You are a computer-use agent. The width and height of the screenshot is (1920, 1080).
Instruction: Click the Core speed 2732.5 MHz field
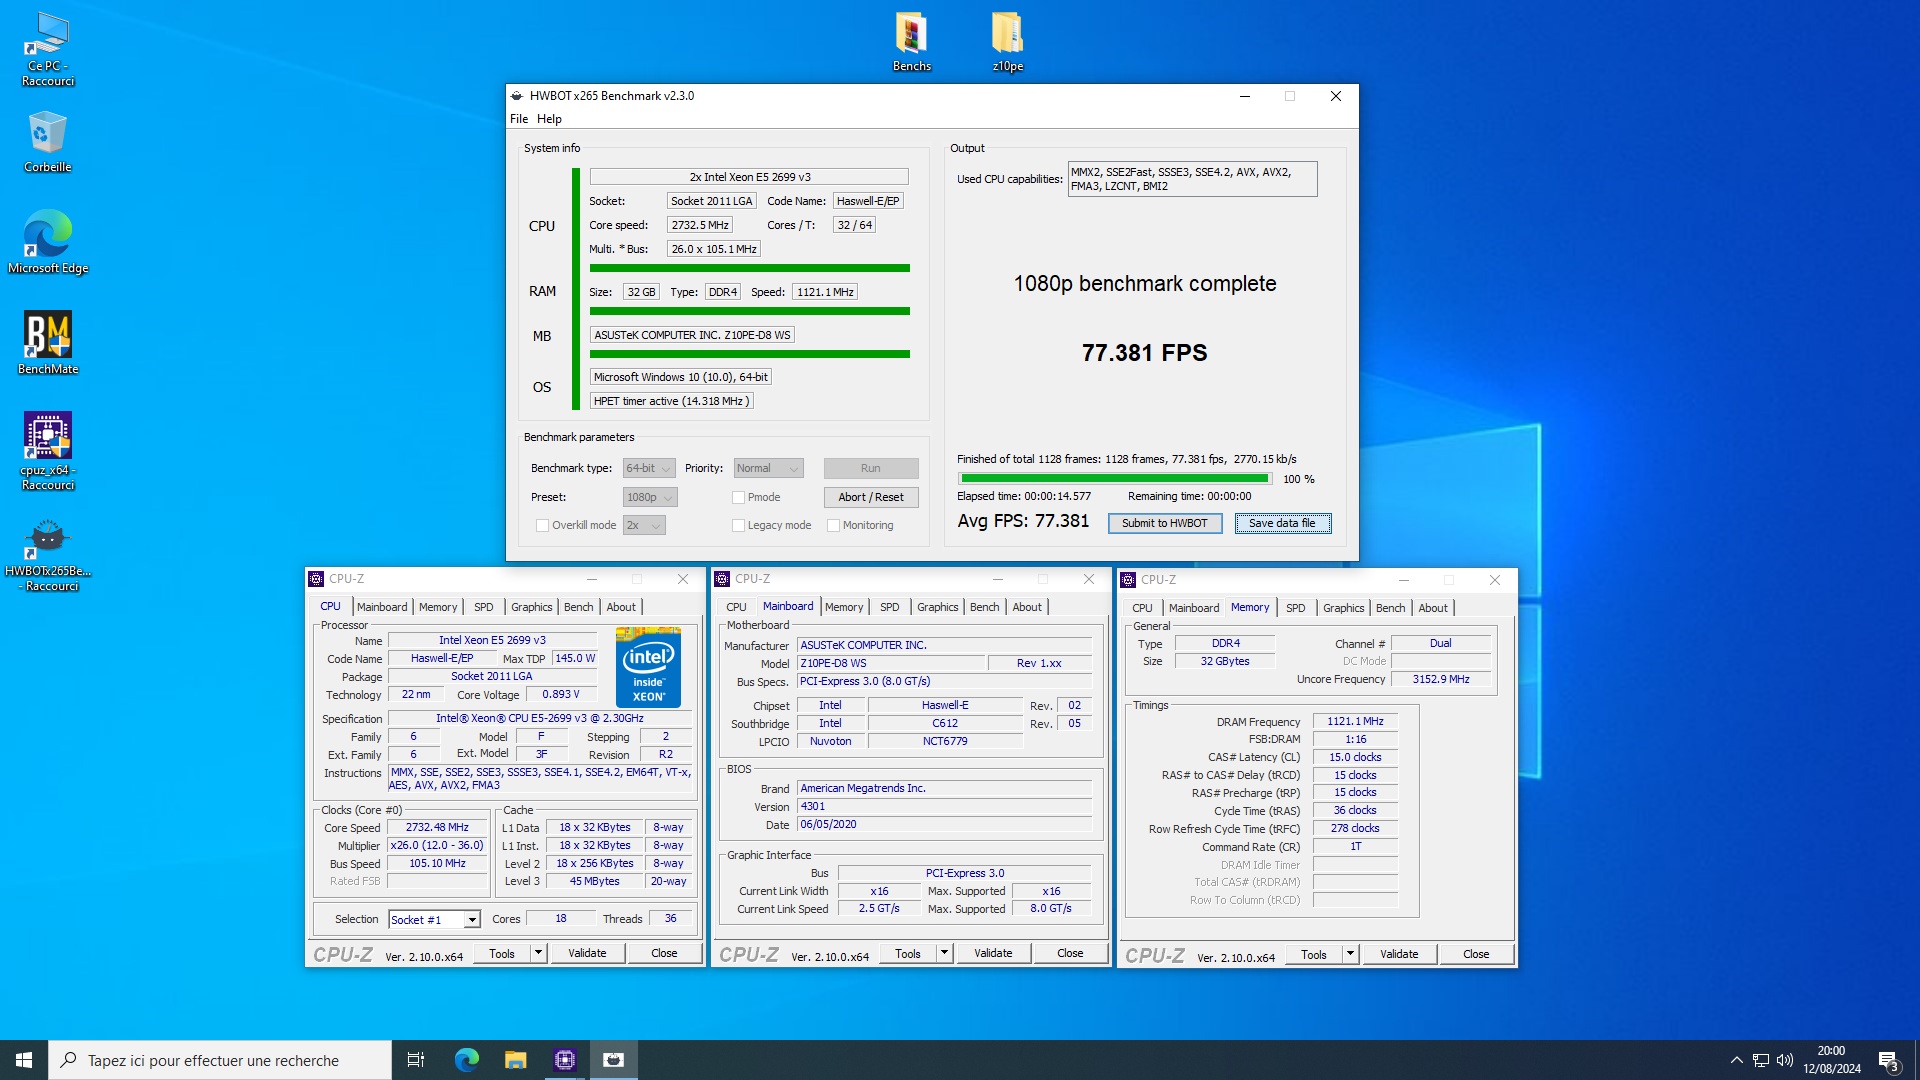700,225
